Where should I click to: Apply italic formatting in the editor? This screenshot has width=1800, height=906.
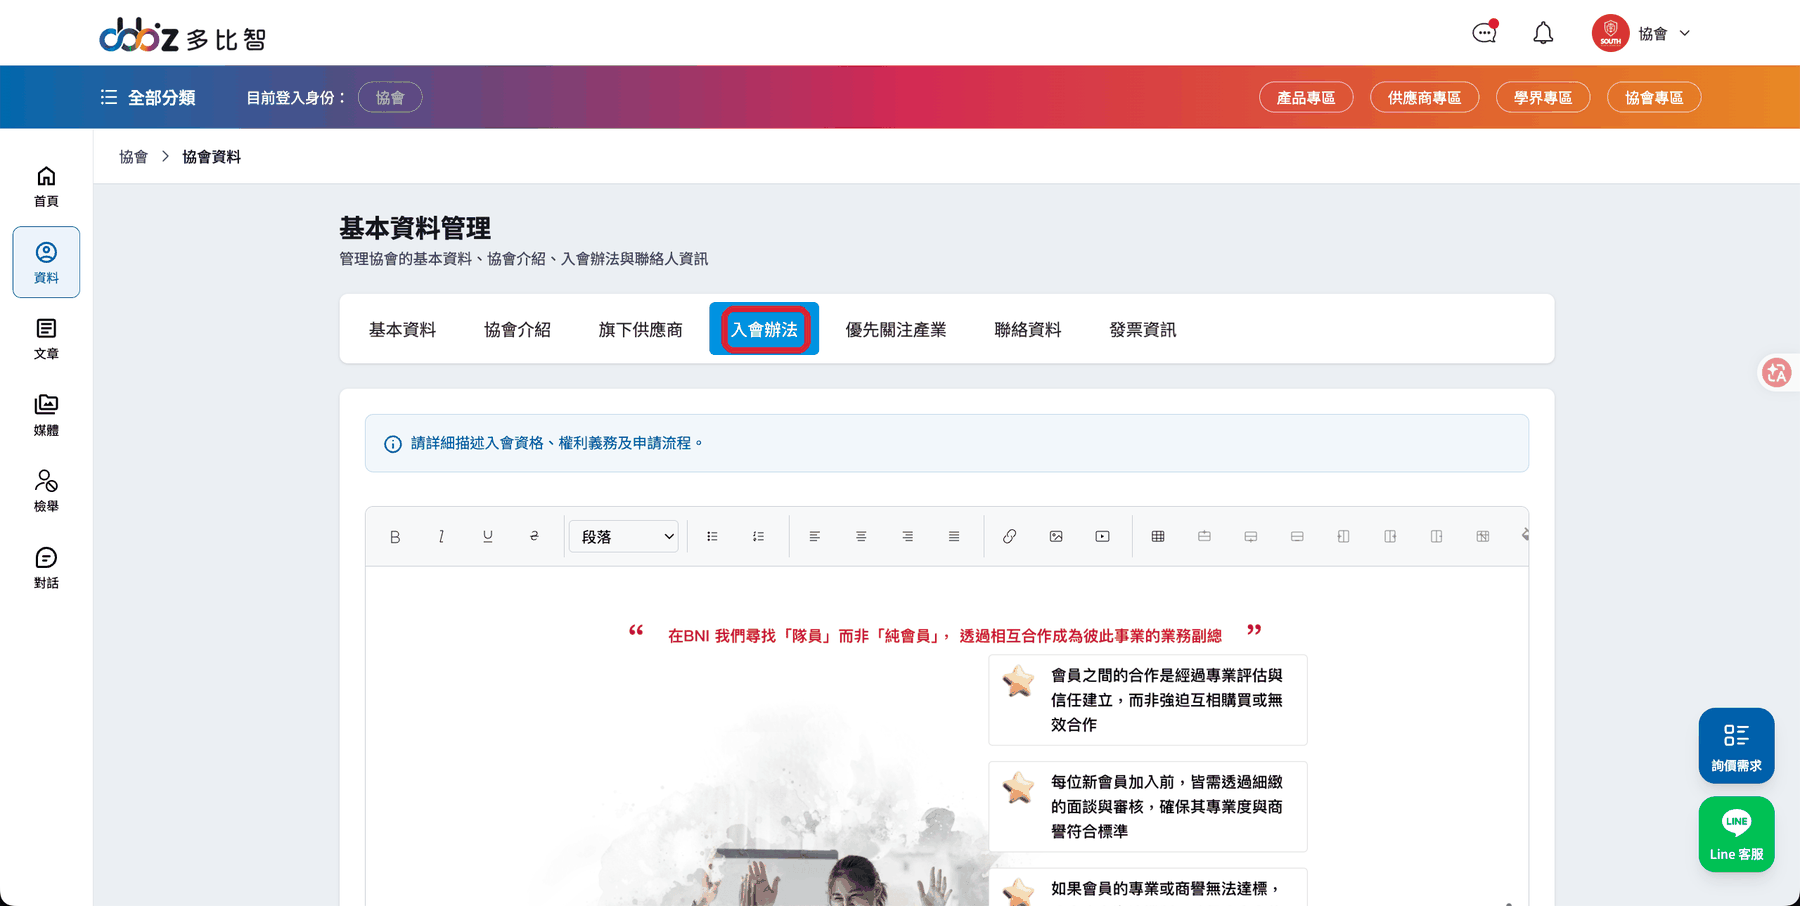[x=441, y=537]
